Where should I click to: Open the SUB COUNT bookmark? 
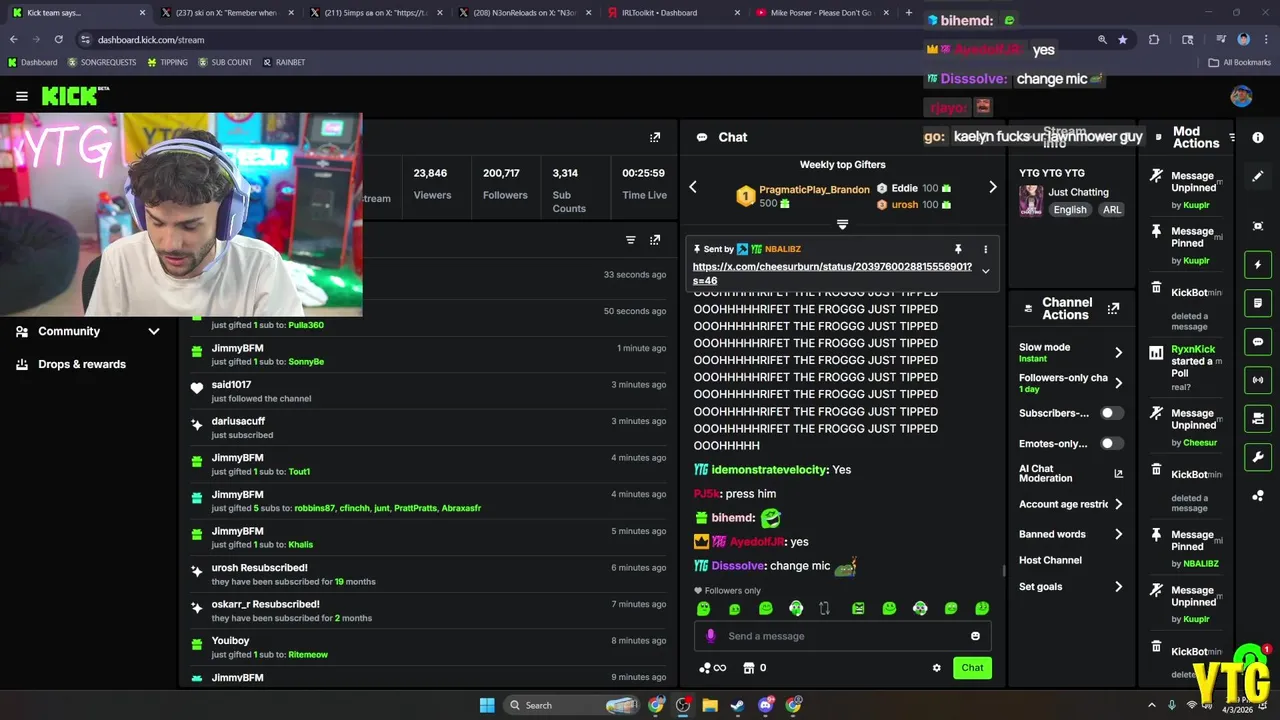pos(225,62)
